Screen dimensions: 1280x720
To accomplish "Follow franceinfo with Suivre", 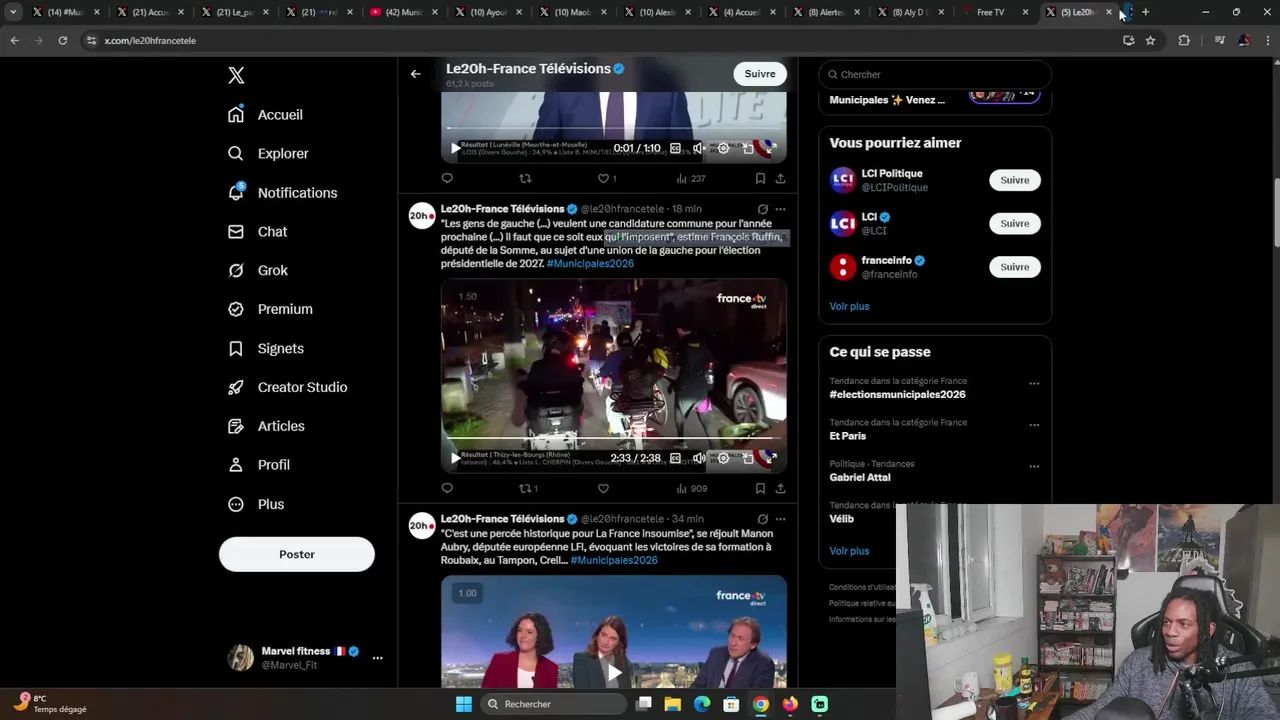I will click(x=1015, y=267).
